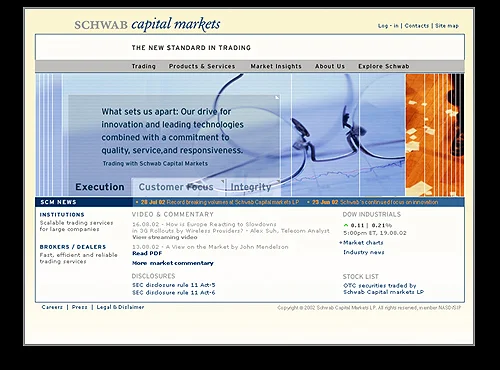Click the STOCK LIST heading

[x=361, y=276]
